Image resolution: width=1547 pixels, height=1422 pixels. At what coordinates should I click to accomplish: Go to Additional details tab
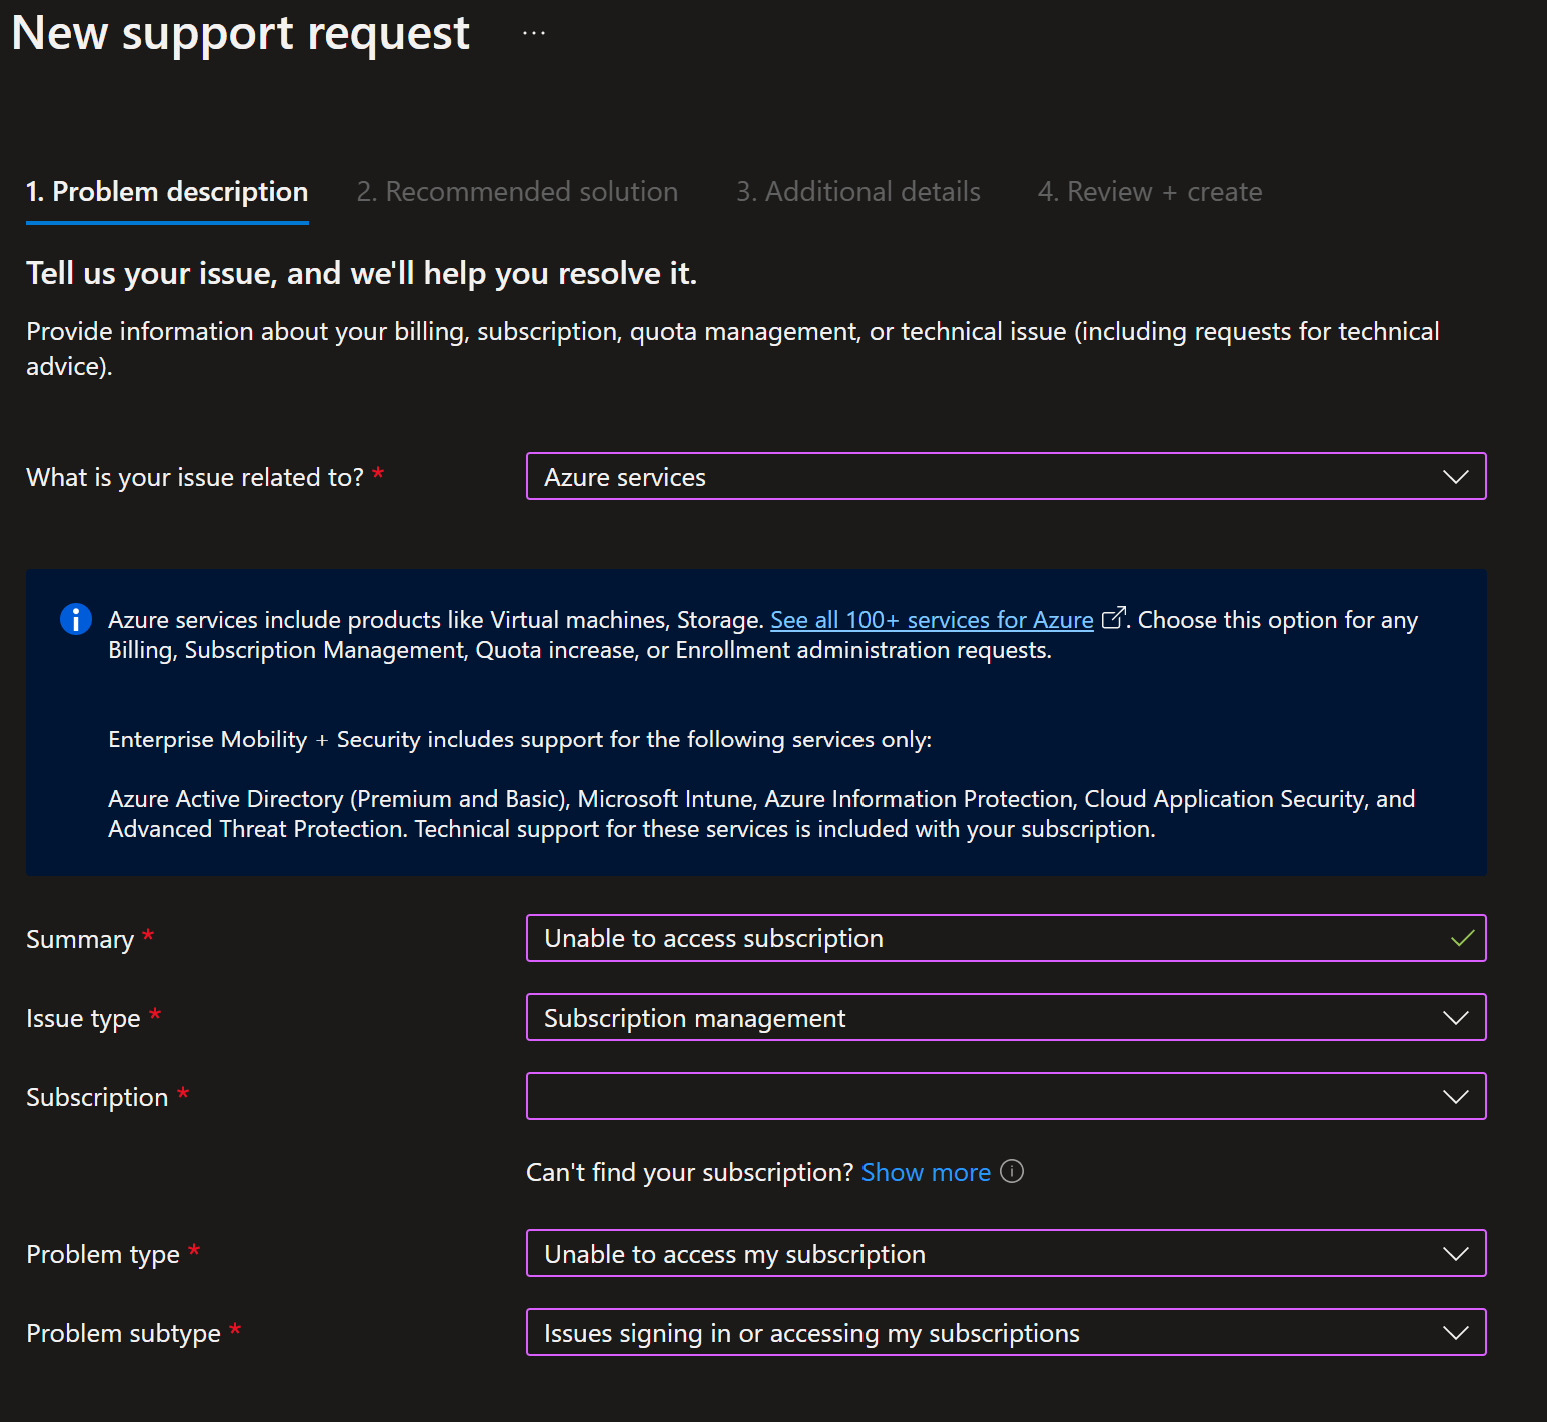[858, 192]
